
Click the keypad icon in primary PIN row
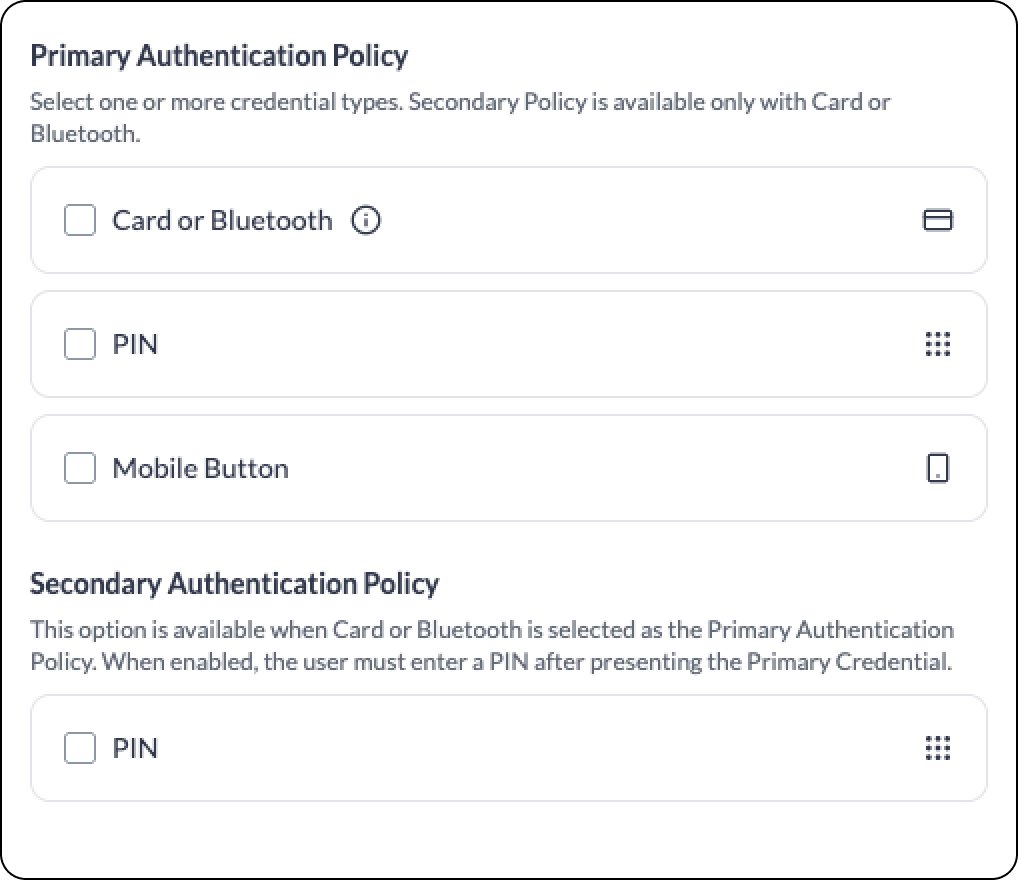click(937, 344)
